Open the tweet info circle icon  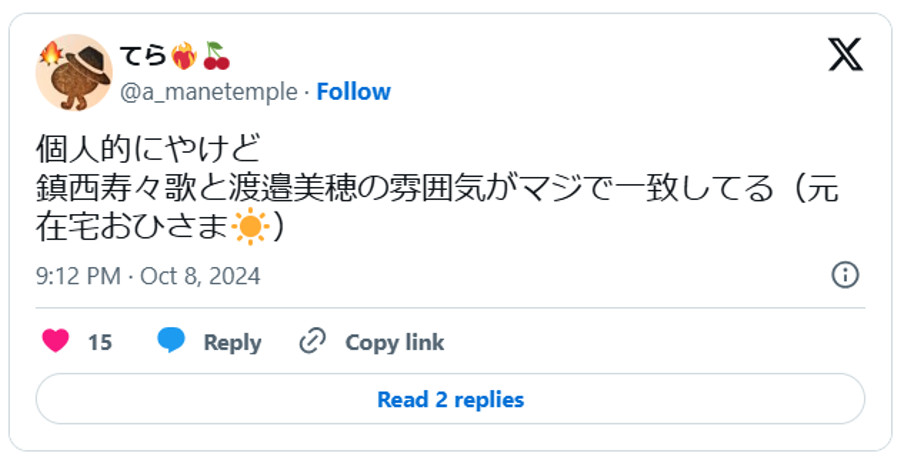(845, 275)
